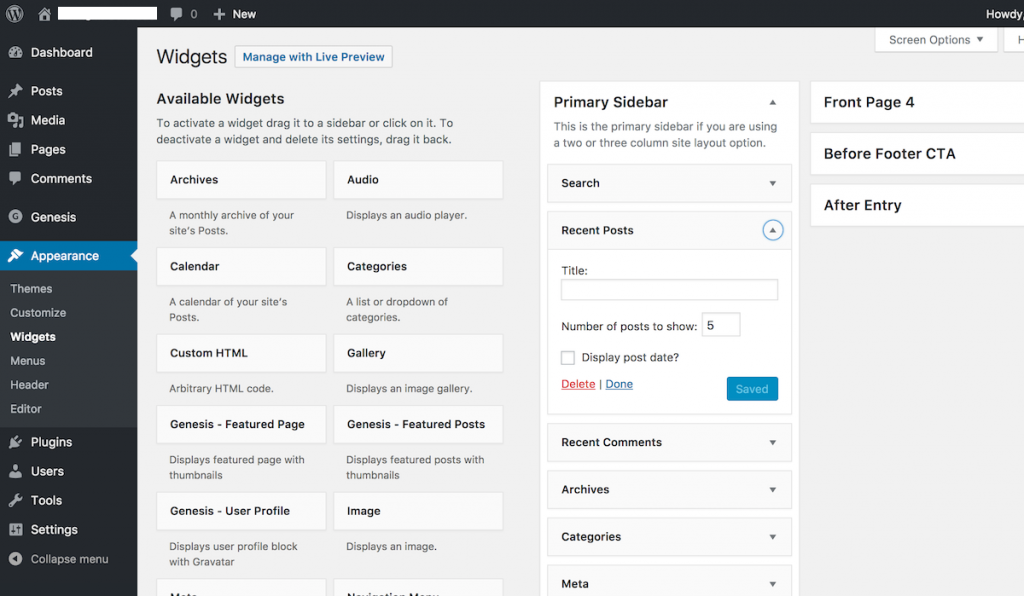Expand the After Entry widget area

(x=917, y=206)
